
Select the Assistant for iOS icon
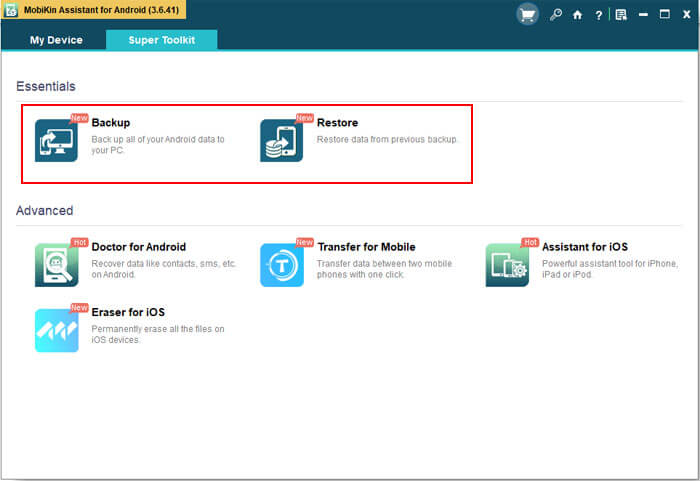pyautogui.click(x=507, y=265)
